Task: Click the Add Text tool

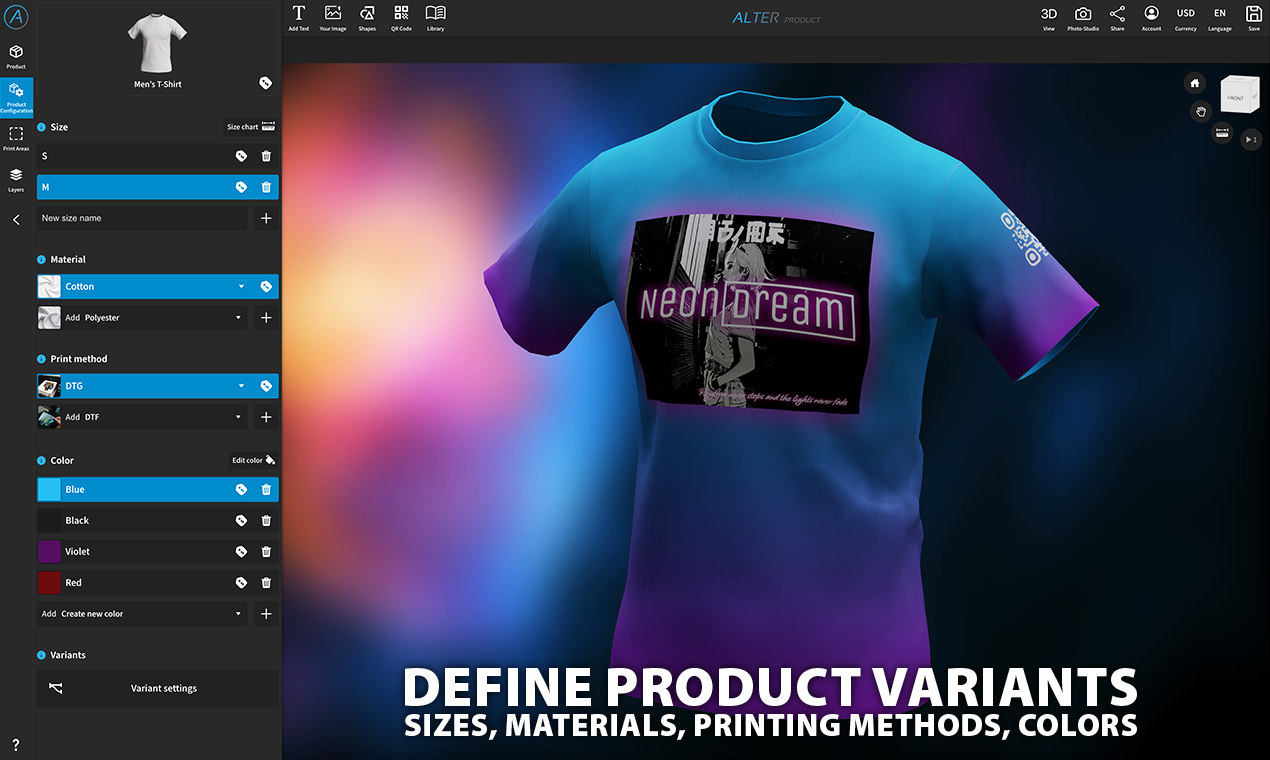Action: [298, 17]
